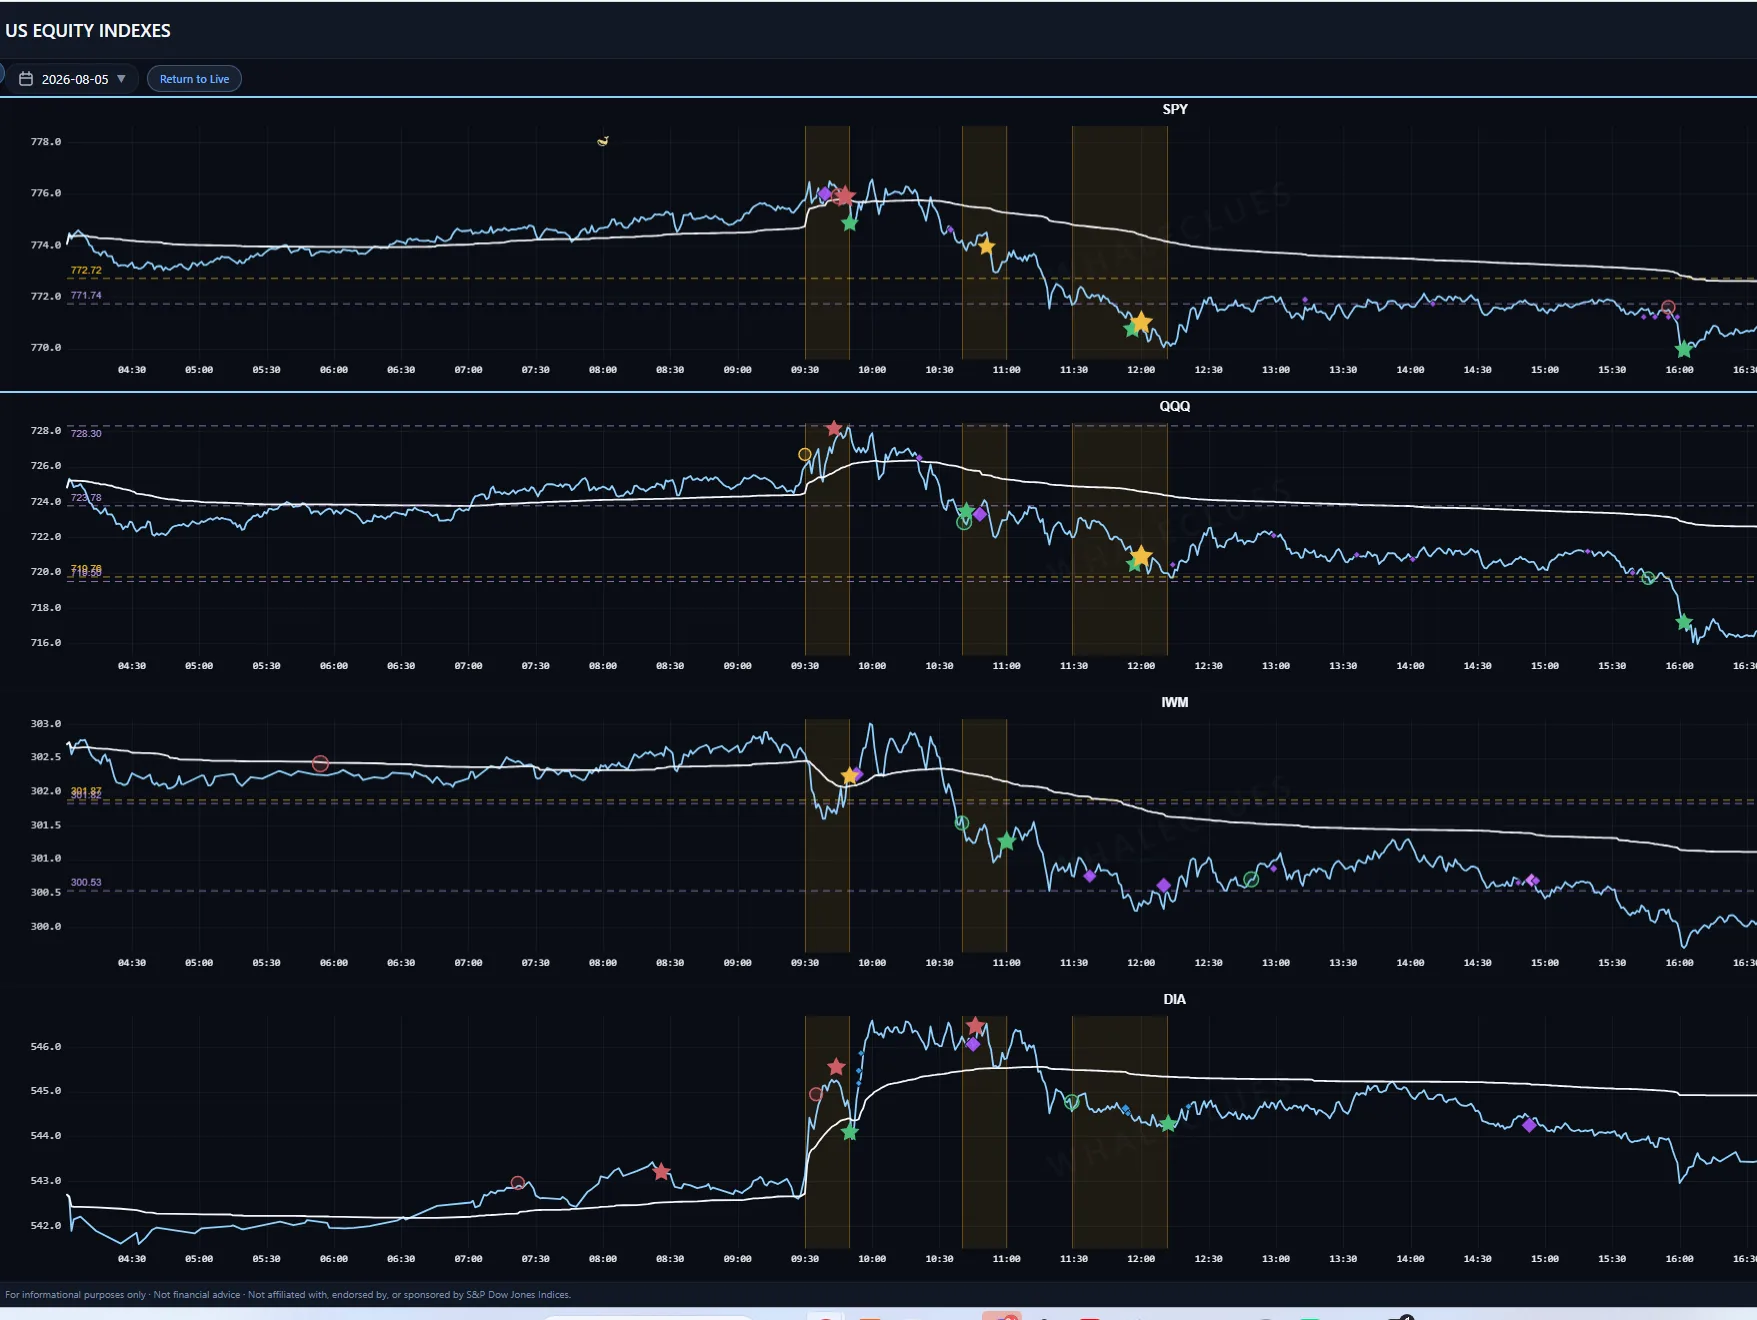Select the green circle near 11:30 on DIA
1757x1320 pixels.
tap(1072, 1103)
